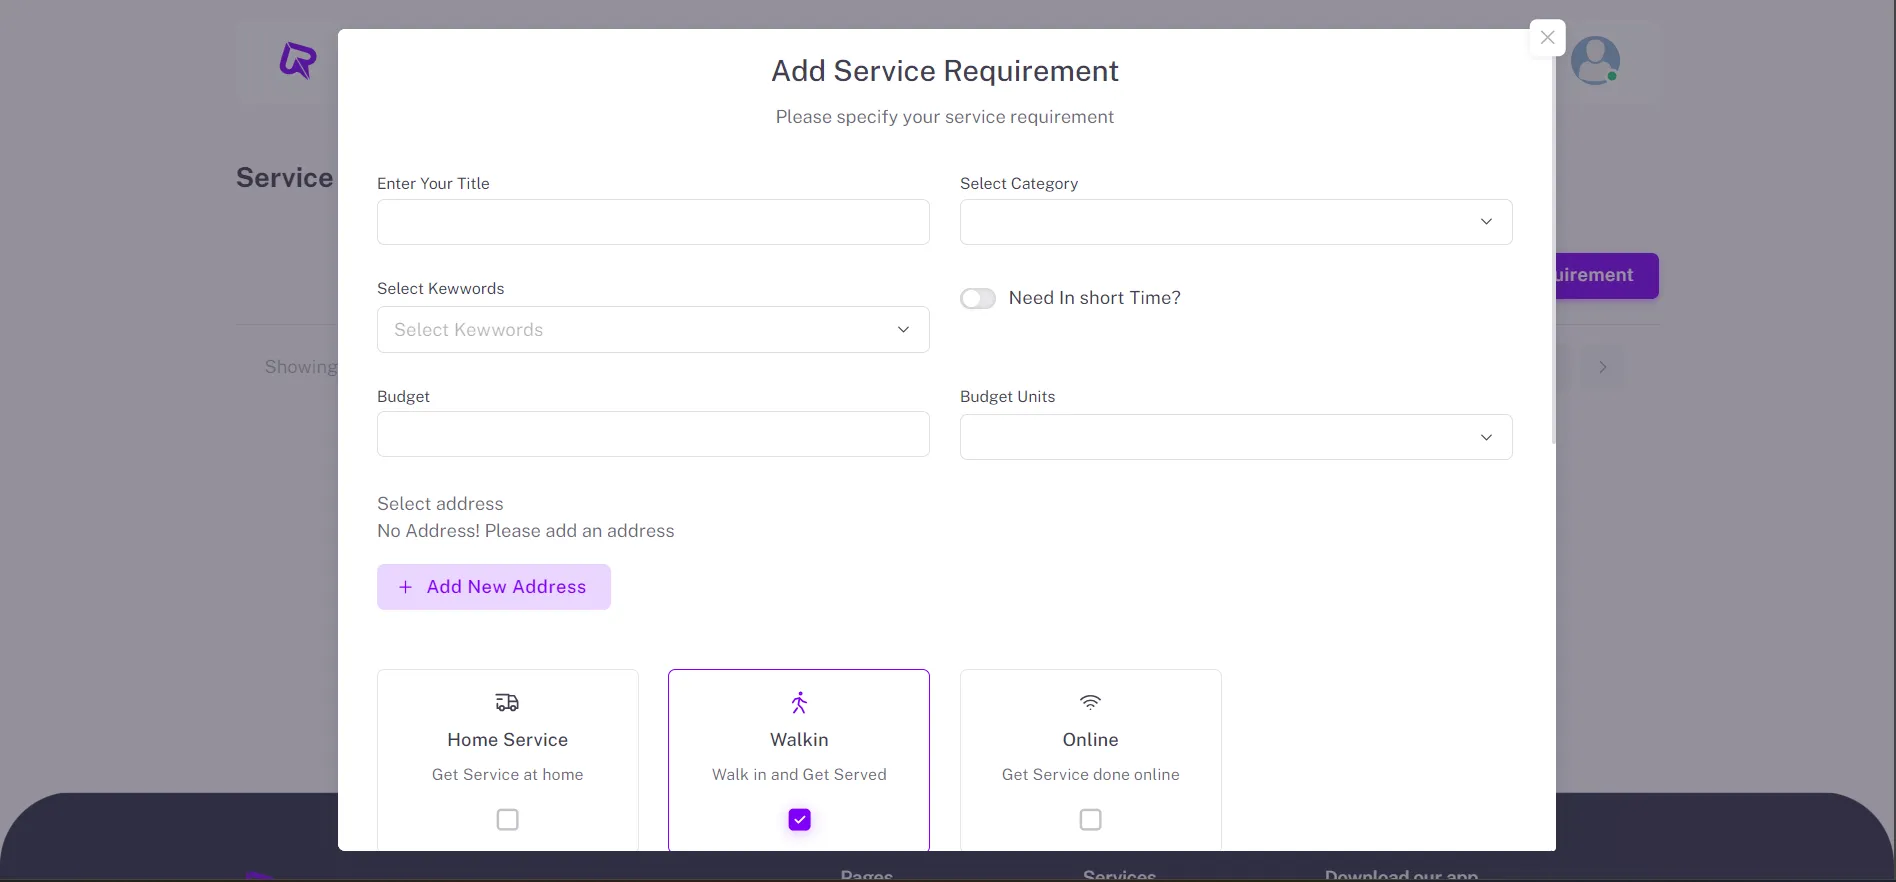
Task: Enable the Need In short Time toggle
Action: coord(978,299)
